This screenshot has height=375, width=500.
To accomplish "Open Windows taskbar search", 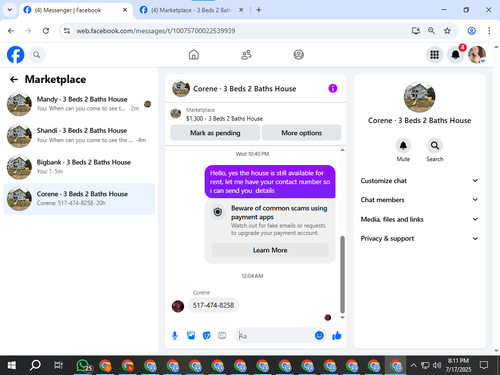I will (x=35, y=365).
